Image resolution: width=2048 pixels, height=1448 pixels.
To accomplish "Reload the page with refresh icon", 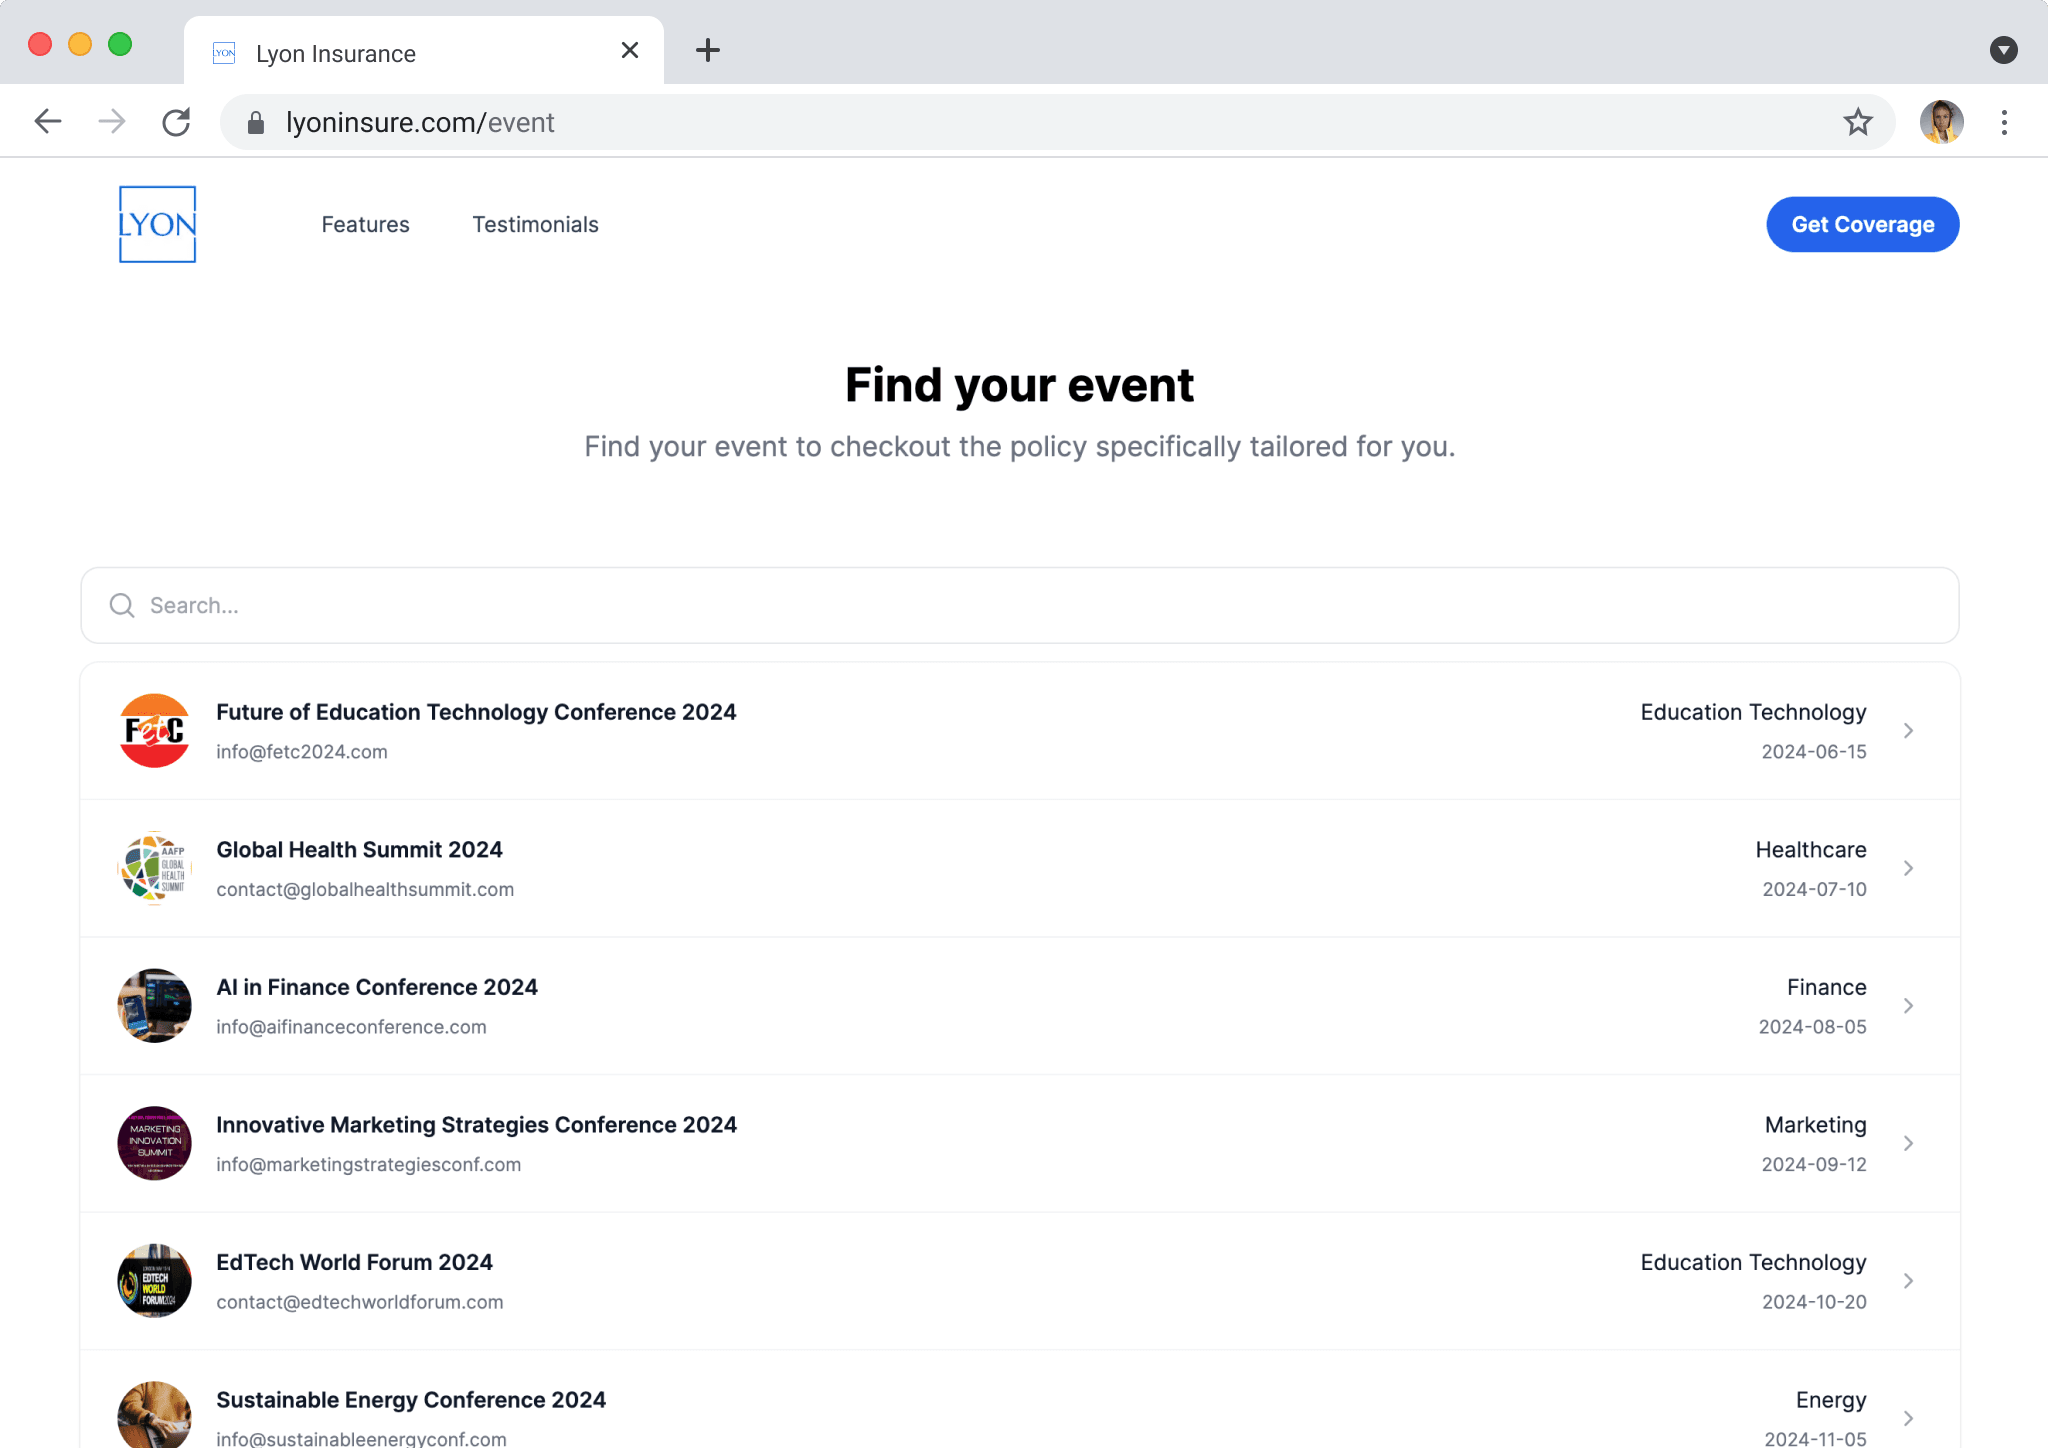I will click(176, 122).
